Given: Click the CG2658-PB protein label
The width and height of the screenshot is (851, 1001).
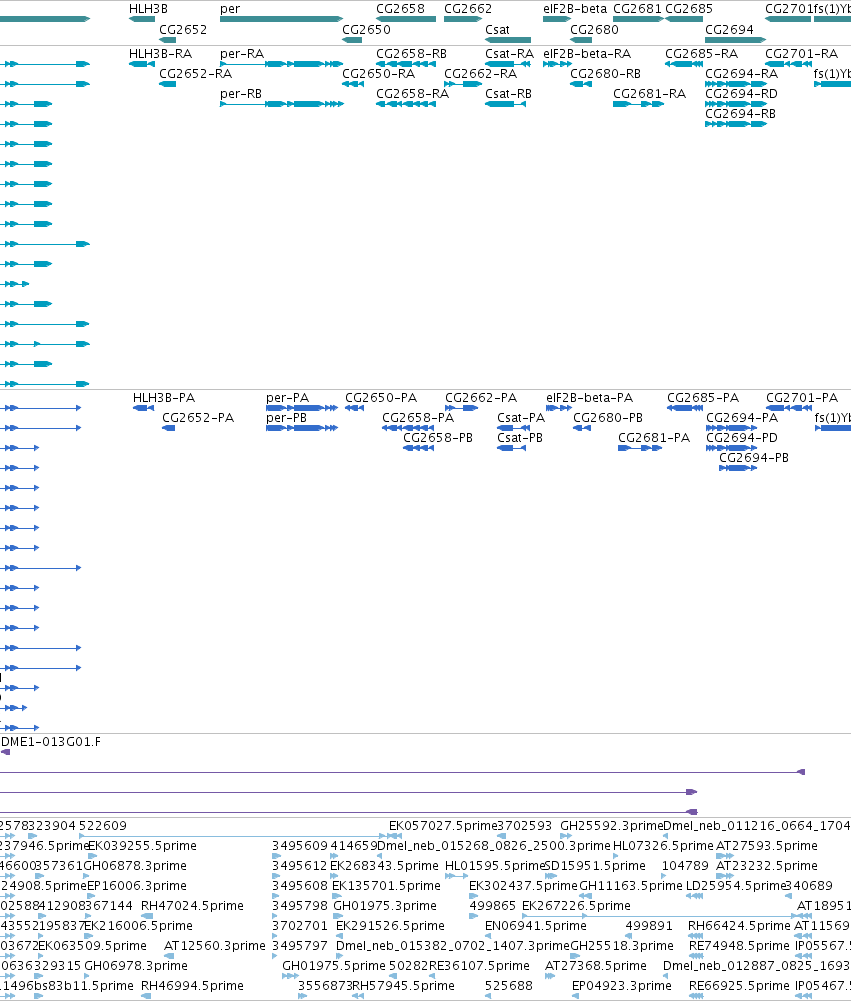Looking at the screenshot, I should 438,438.
